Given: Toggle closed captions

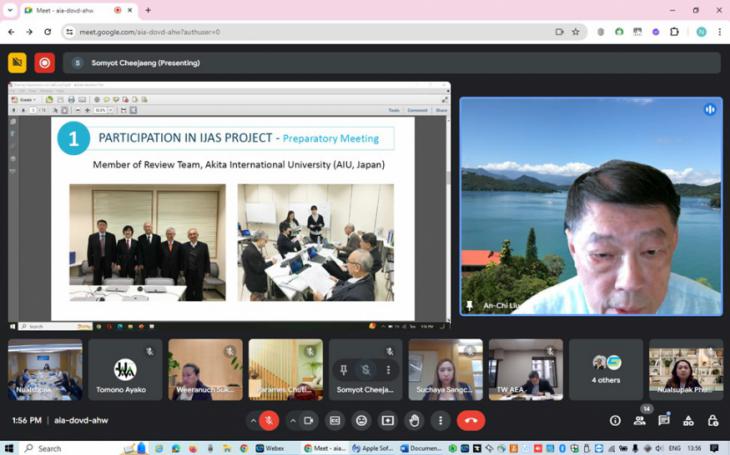Looking at the screenshot, I should (x=335, y=421).
